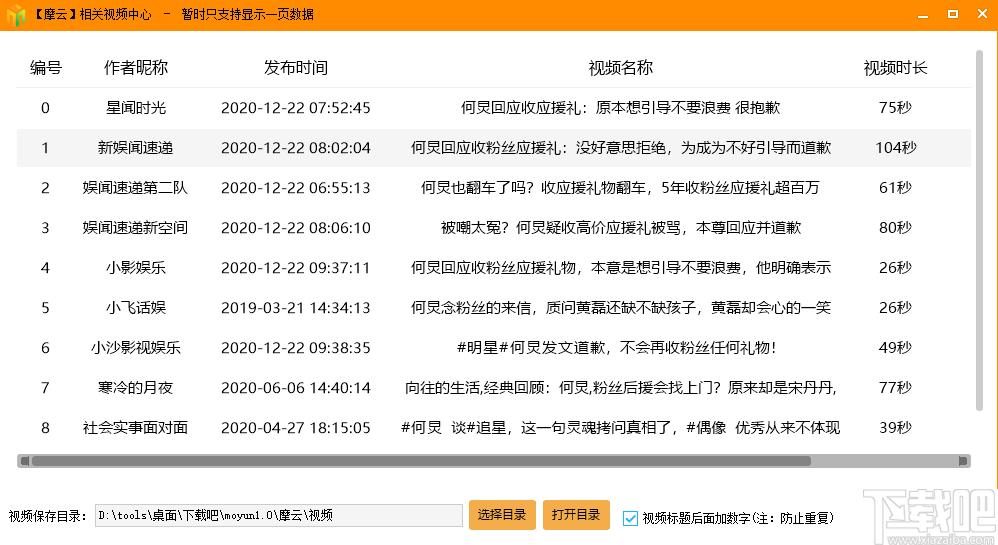Click the 摩云 app logo icon

coord(15,15)
